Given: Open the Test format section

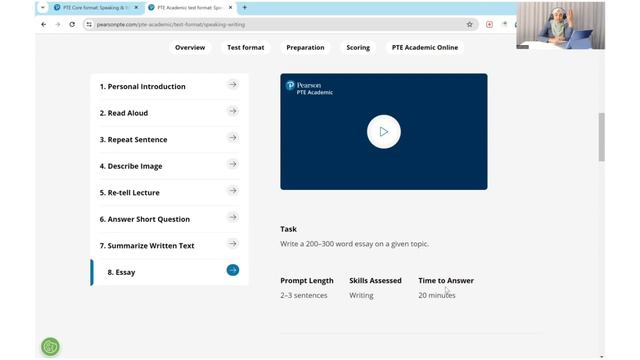Looking at the screenshot, I should (246, 47).
